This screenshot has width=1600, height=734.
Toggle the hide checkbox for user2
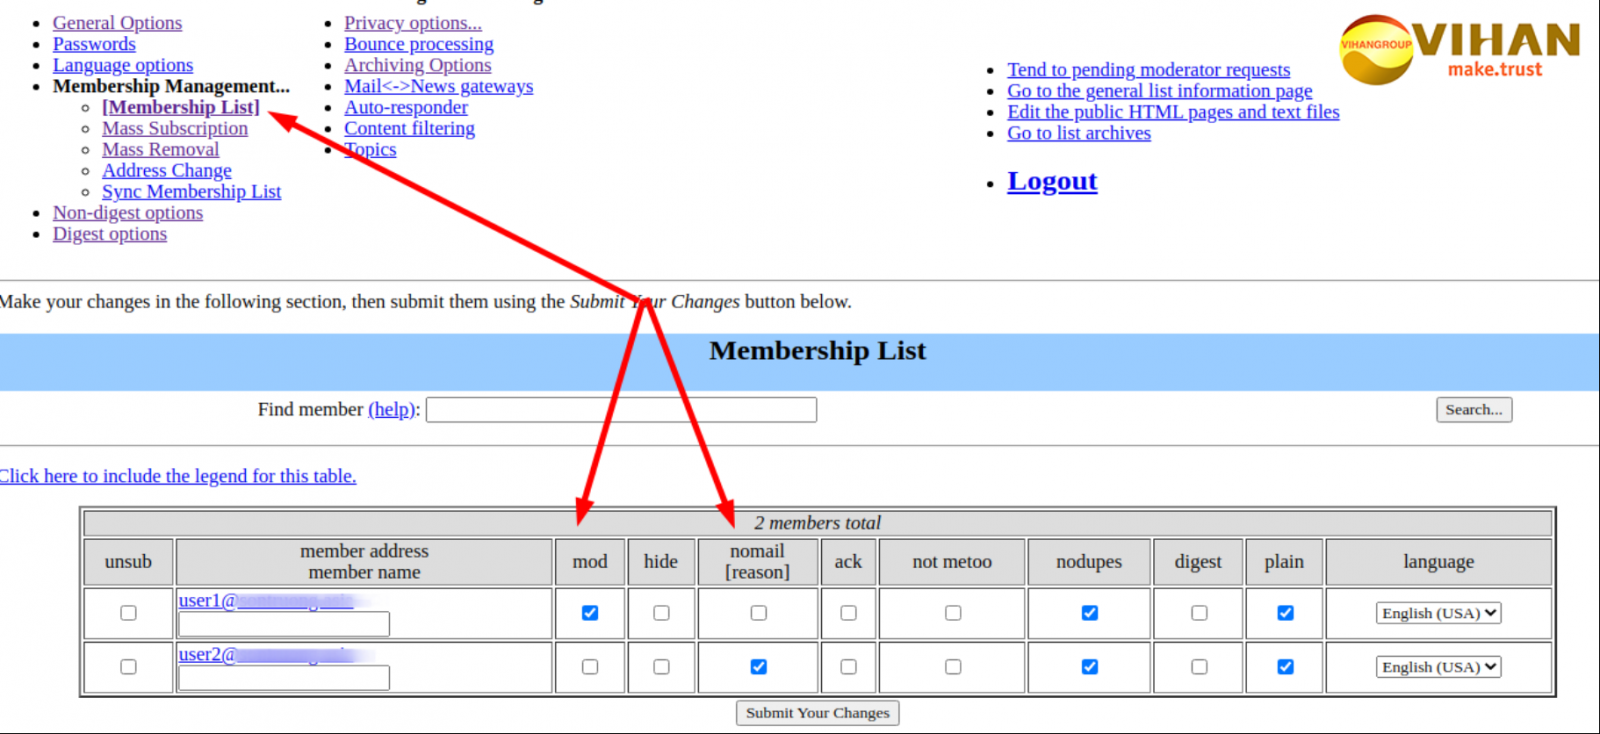click(x=661, y=667)
